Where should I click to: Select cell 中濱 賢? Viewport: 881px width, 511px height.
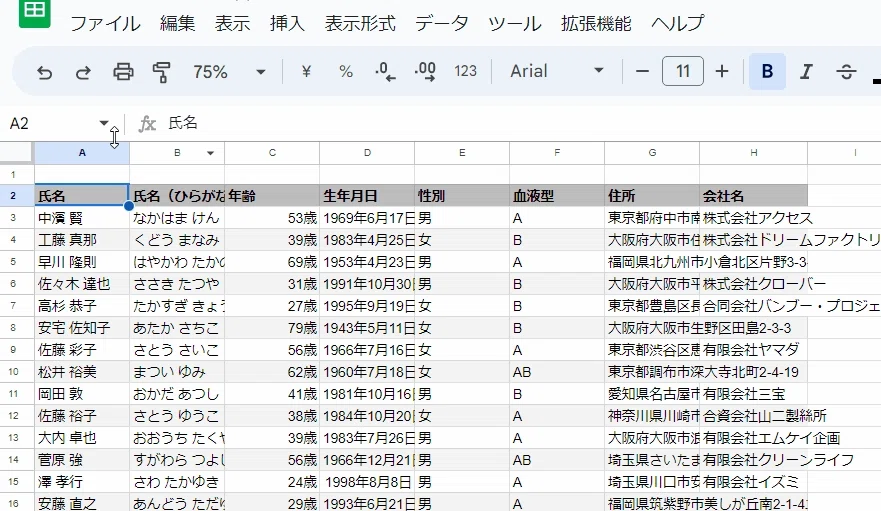(x=82, y=218)
